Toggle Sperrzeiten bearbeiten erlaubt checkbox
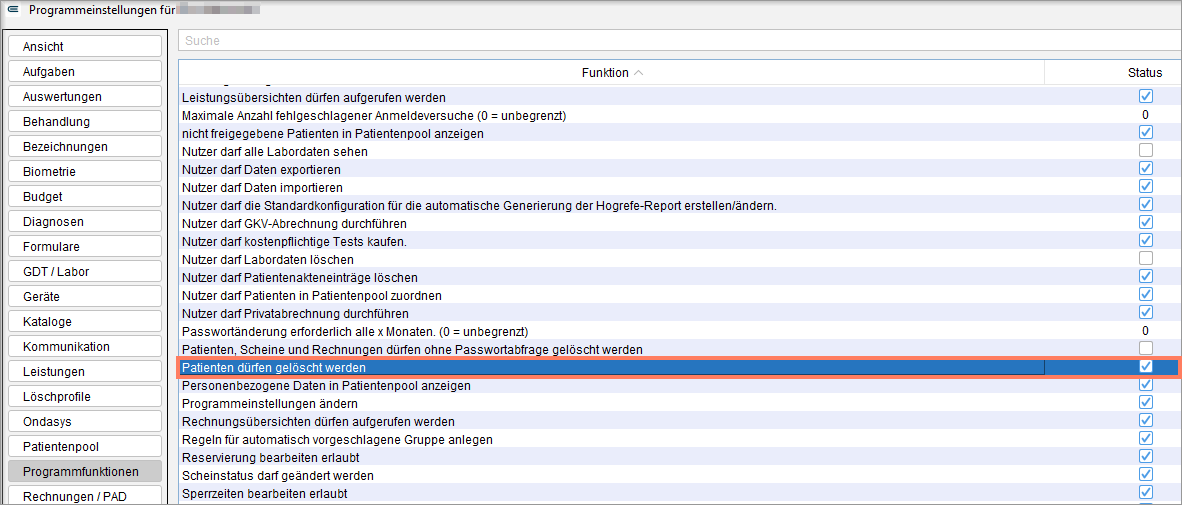Image resolution: width=1182 pixels, height=505 pixels. pos(1146,492)
